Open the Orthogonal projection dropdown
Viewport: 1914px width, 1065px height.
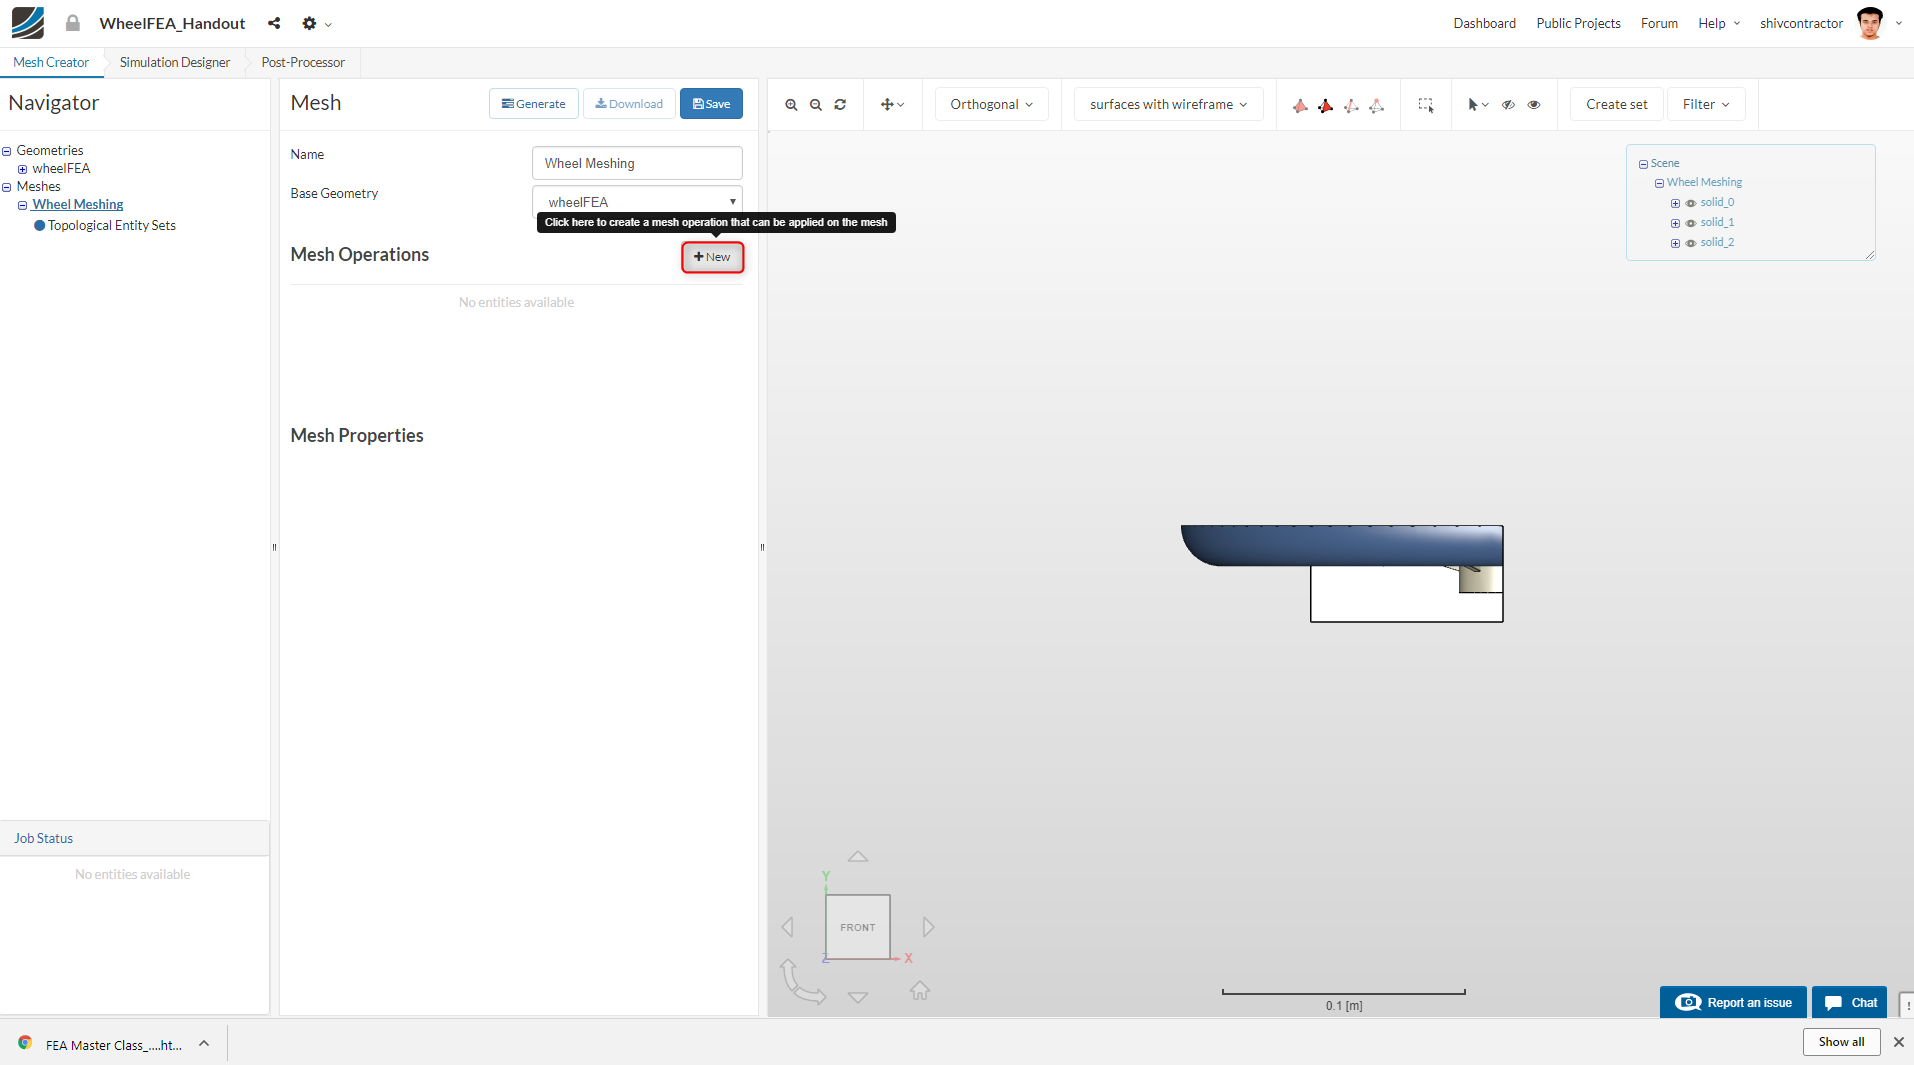(x=991, y=104)
